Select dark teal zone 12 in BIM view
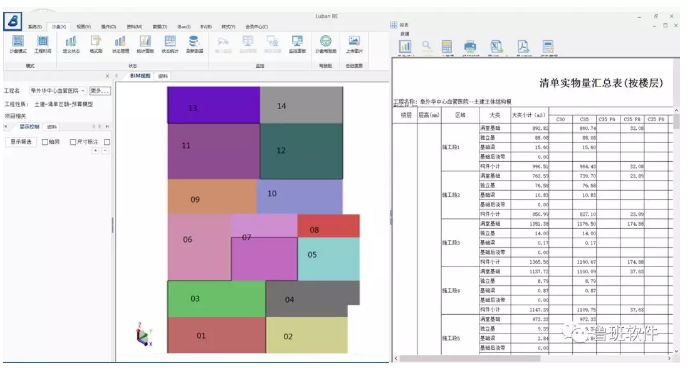 301,151
